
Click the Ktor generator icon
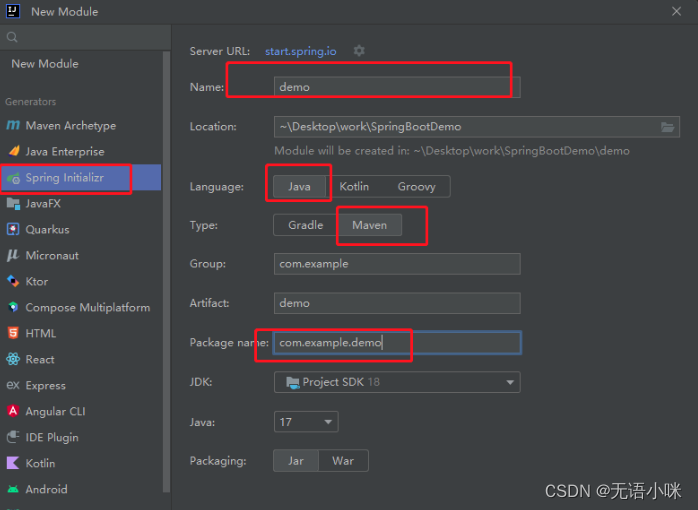(13, 281)
